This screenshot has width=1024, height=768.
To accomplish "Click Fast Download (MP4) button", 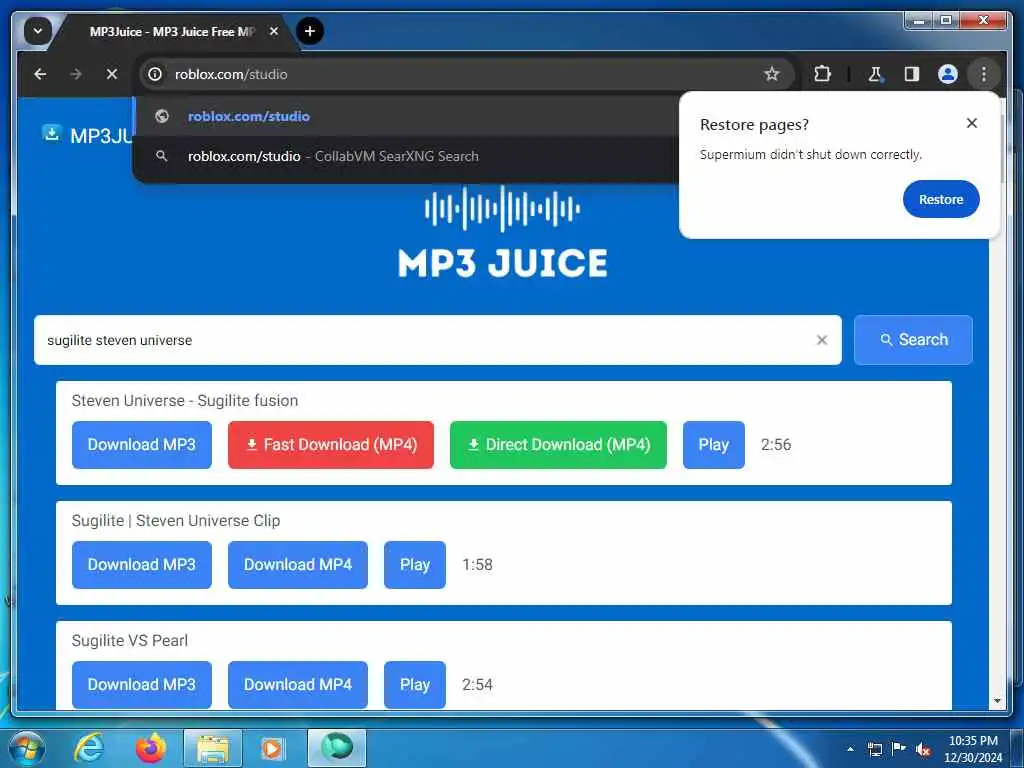I will (x=330, y=445).
